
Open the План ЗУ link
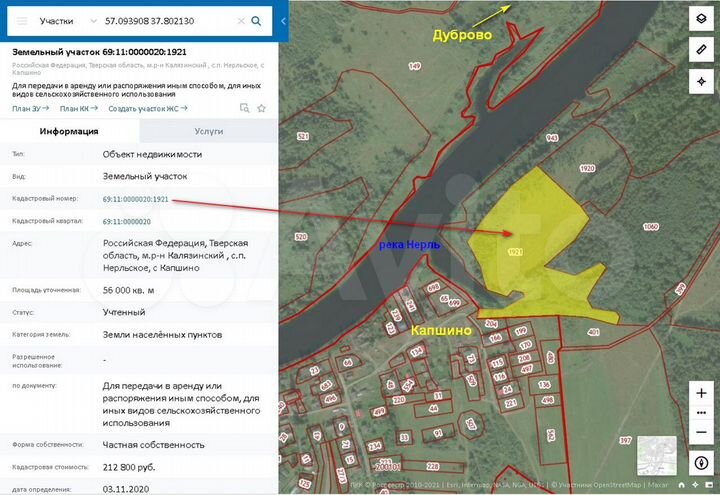pyautogui.click(x=30, y=108)
